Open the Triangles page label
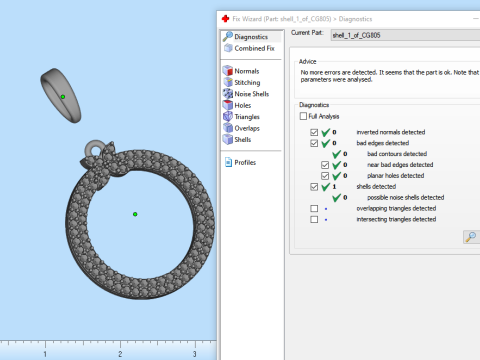 tap(247, 117)
